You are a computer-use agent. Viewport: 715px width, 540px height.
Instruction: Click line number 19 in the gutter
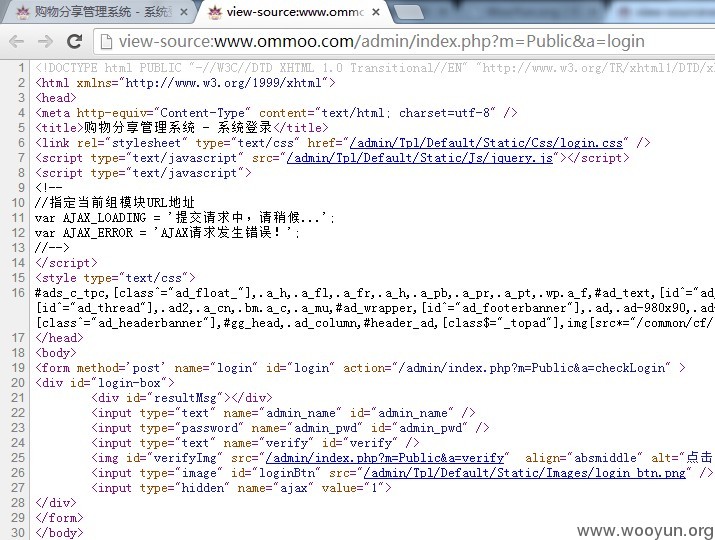18,368
